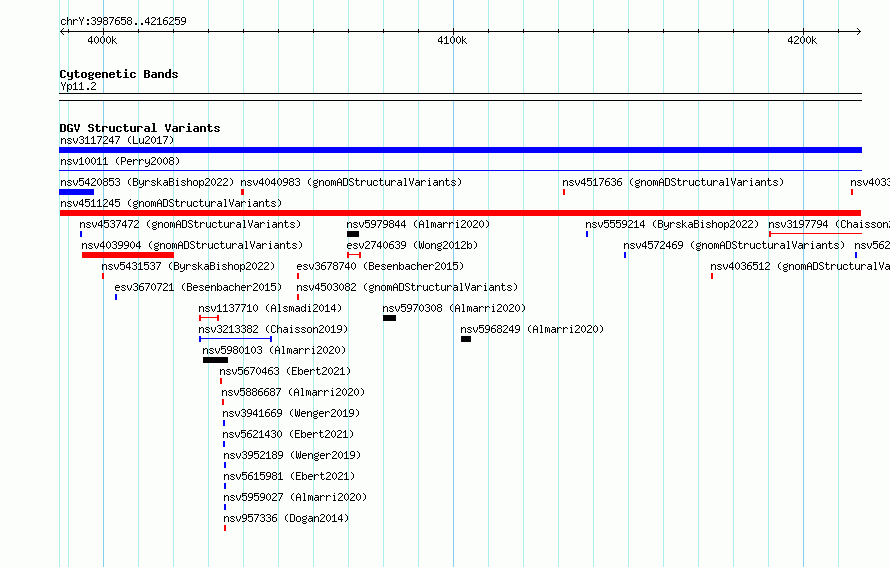This screenshot has width=890, height=567.
Task: Select the black bar under nsv5968249
Action: pos(466,339)
